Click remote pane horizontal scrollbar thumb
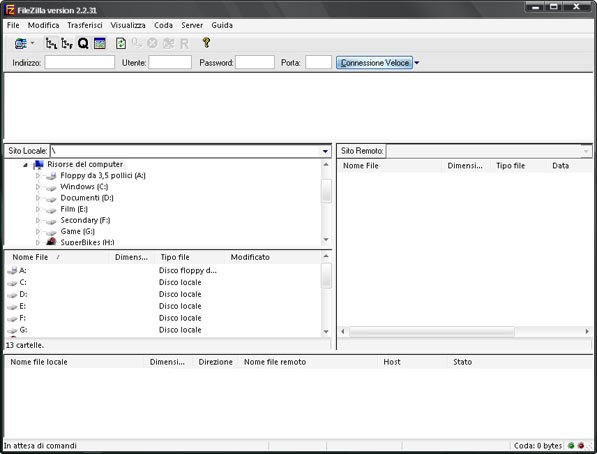The image size is (597, 454). [x=432, y=331]
